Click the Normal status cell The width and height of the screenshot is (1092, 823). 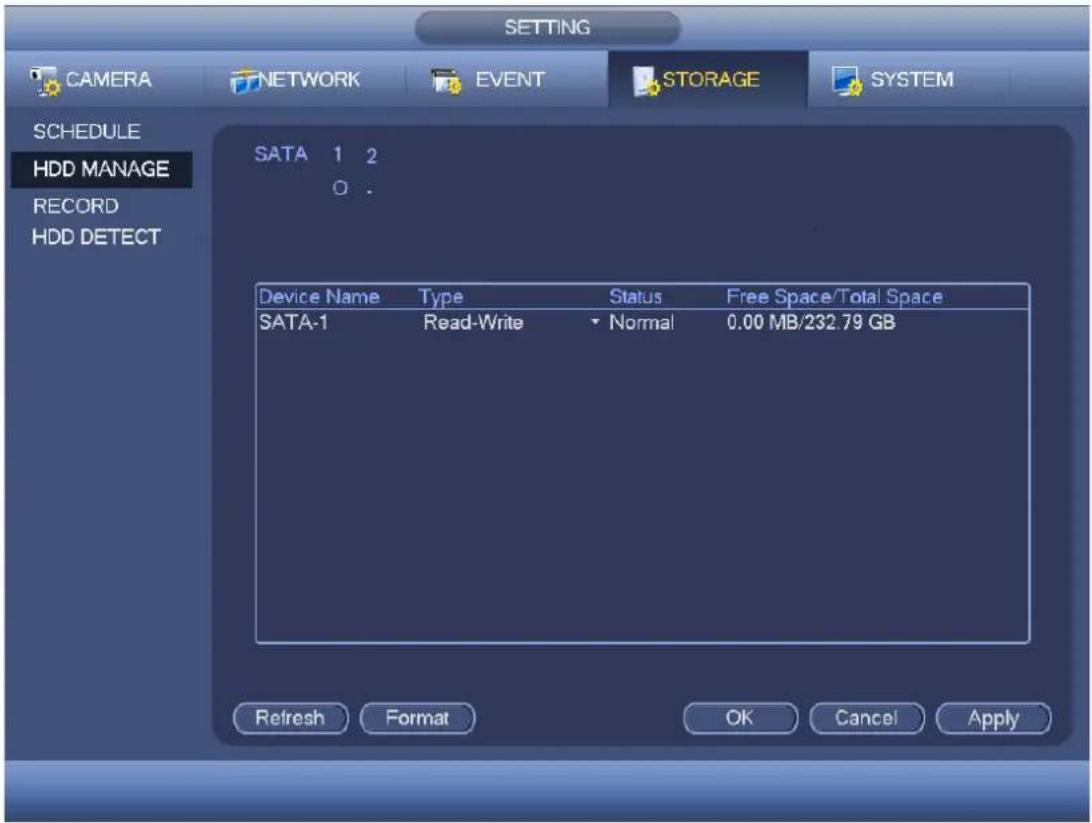(641, 322)
